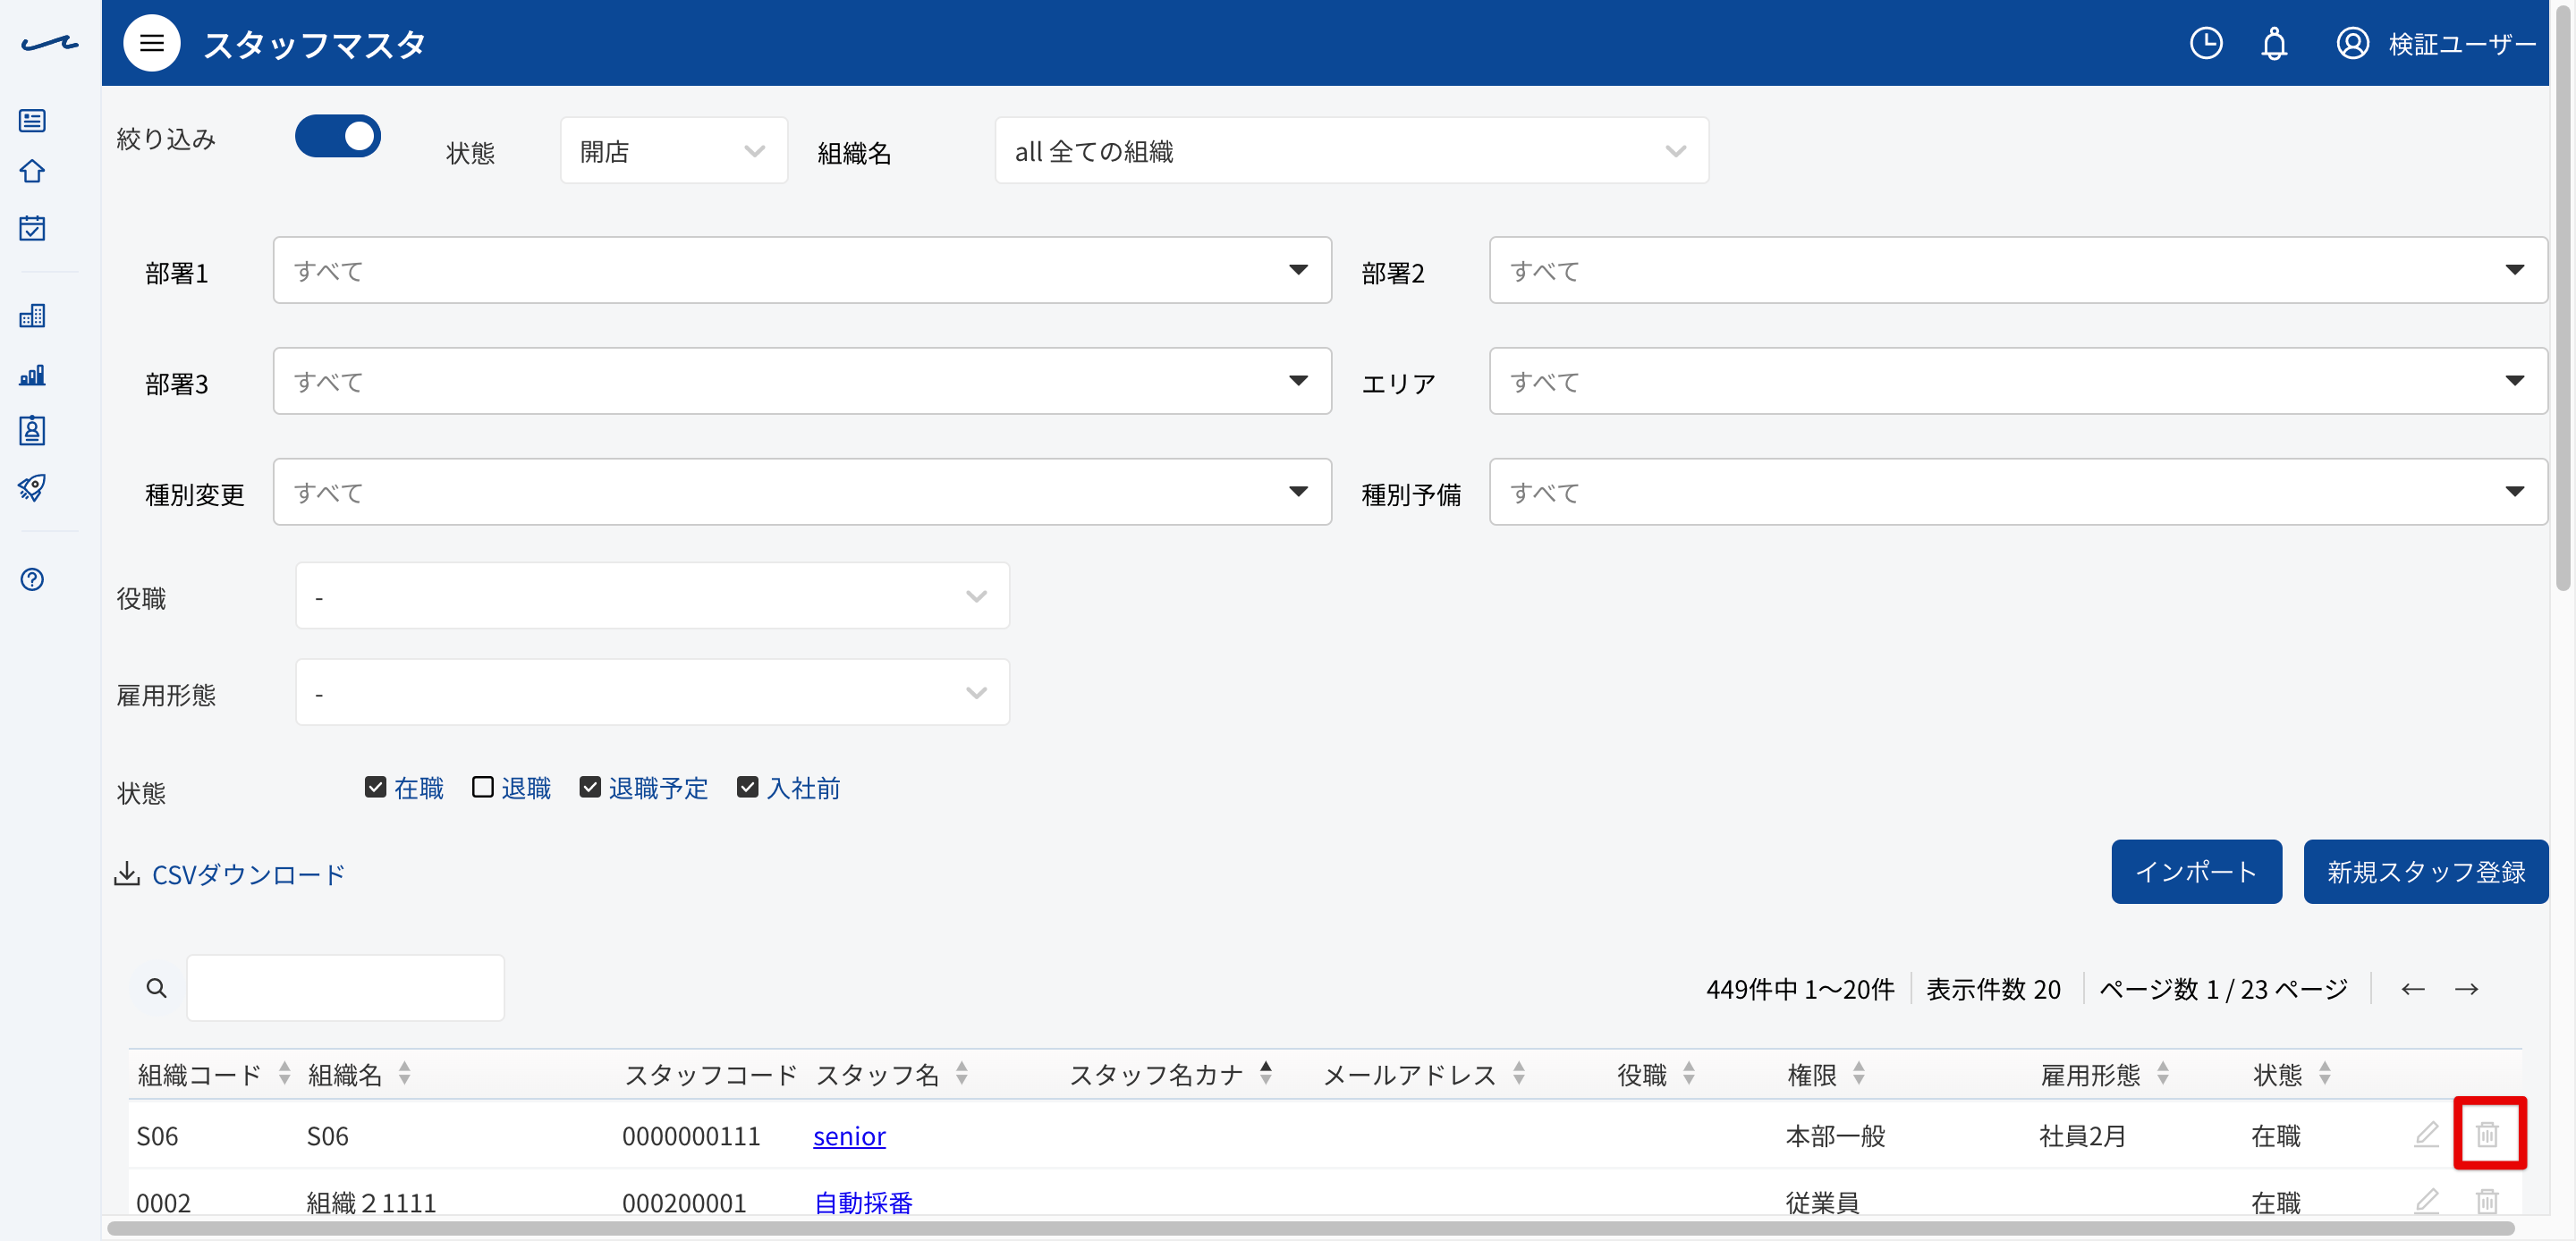Open the help question mark icon
The width and height of the screenshot is (2576, 1241).
click(x=32, y=580)
